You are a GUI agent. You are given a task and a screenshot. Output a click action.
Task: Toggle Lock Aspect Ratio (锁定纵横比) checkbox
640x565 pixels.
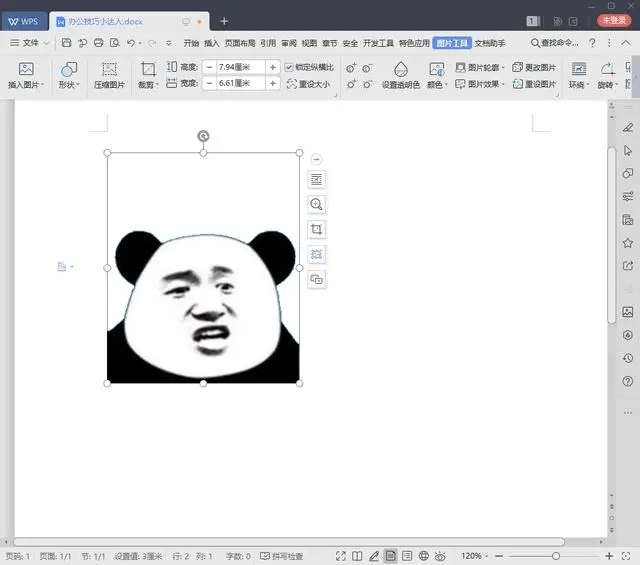coord(289,67)
